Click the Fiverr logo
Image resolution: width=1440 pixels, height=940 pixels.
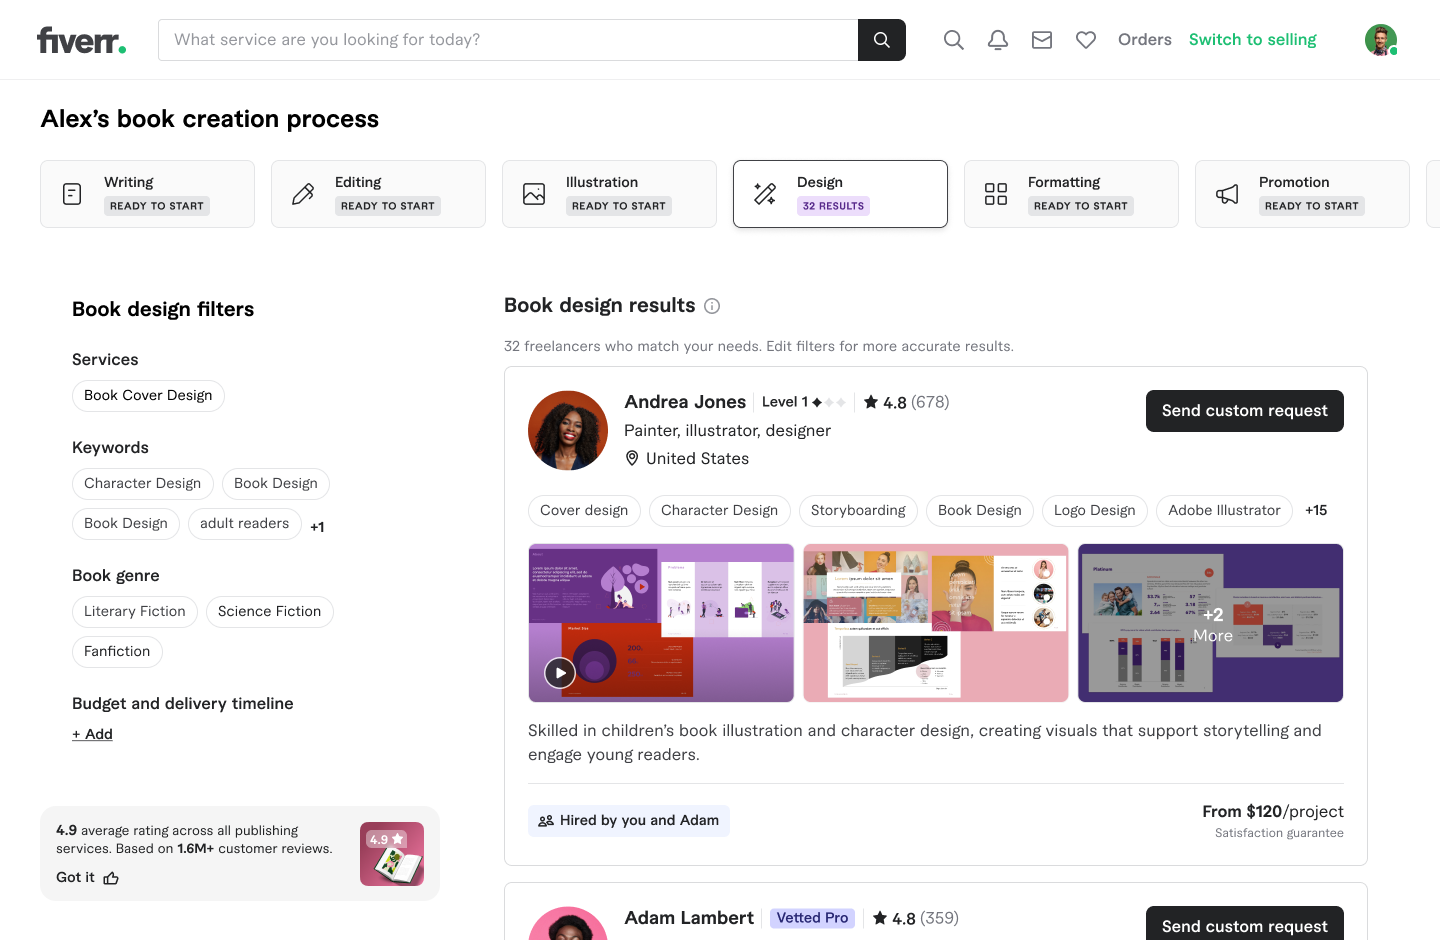coord(81,40)
